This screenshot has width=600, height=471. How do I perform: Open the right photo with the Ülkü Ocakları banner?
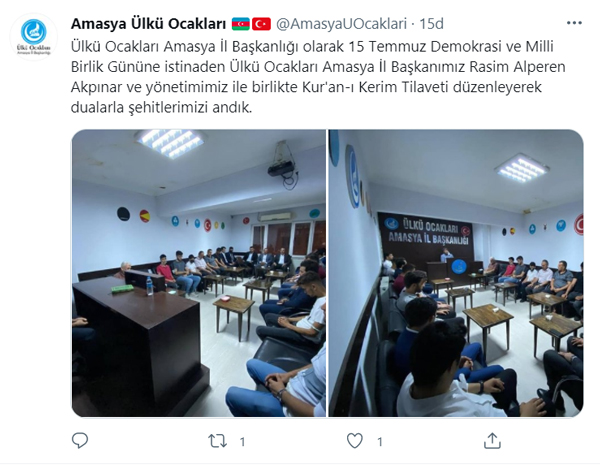(456, 273)
